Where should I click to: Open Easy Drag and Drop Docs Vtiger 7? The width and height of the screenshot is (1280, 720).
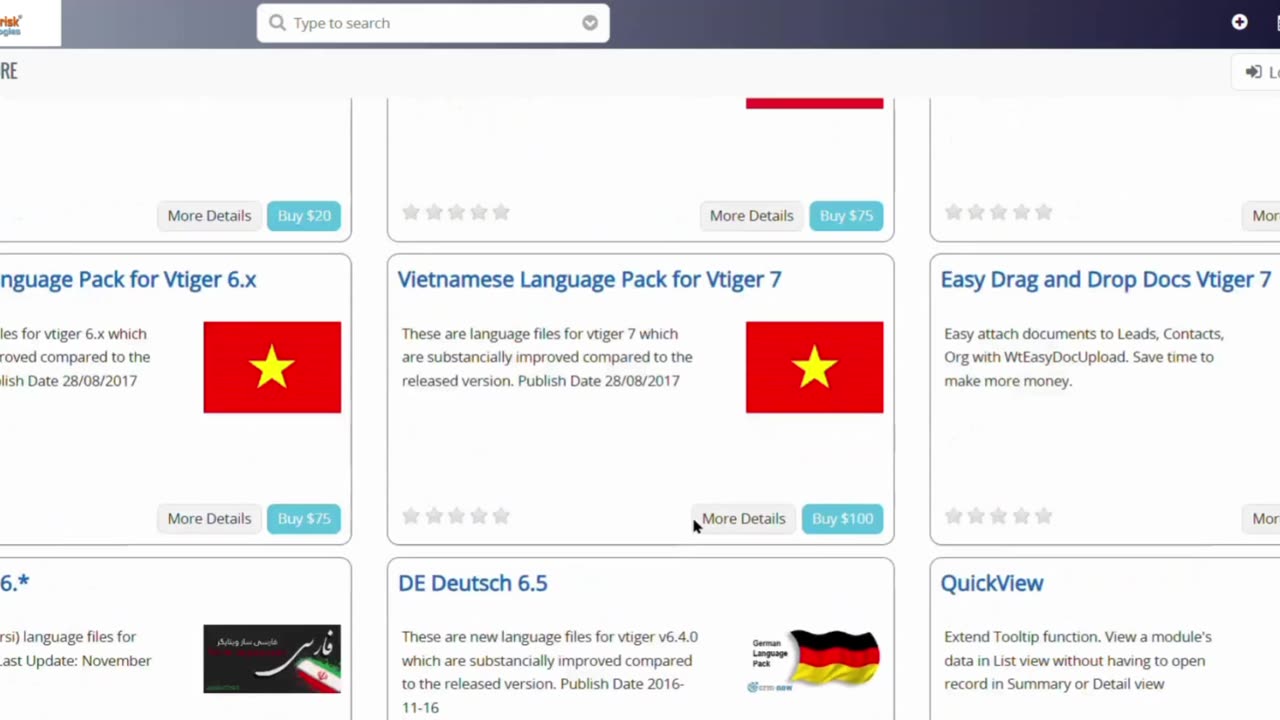(x=1106, y=280)
